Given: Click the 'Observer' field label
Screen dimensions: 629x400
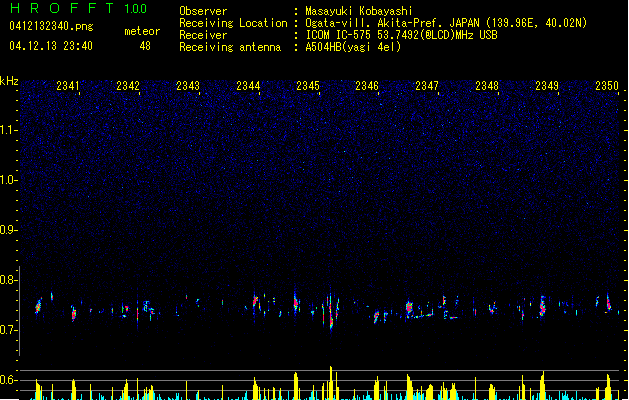Looking at the screenshot, I should coord(203,11).
